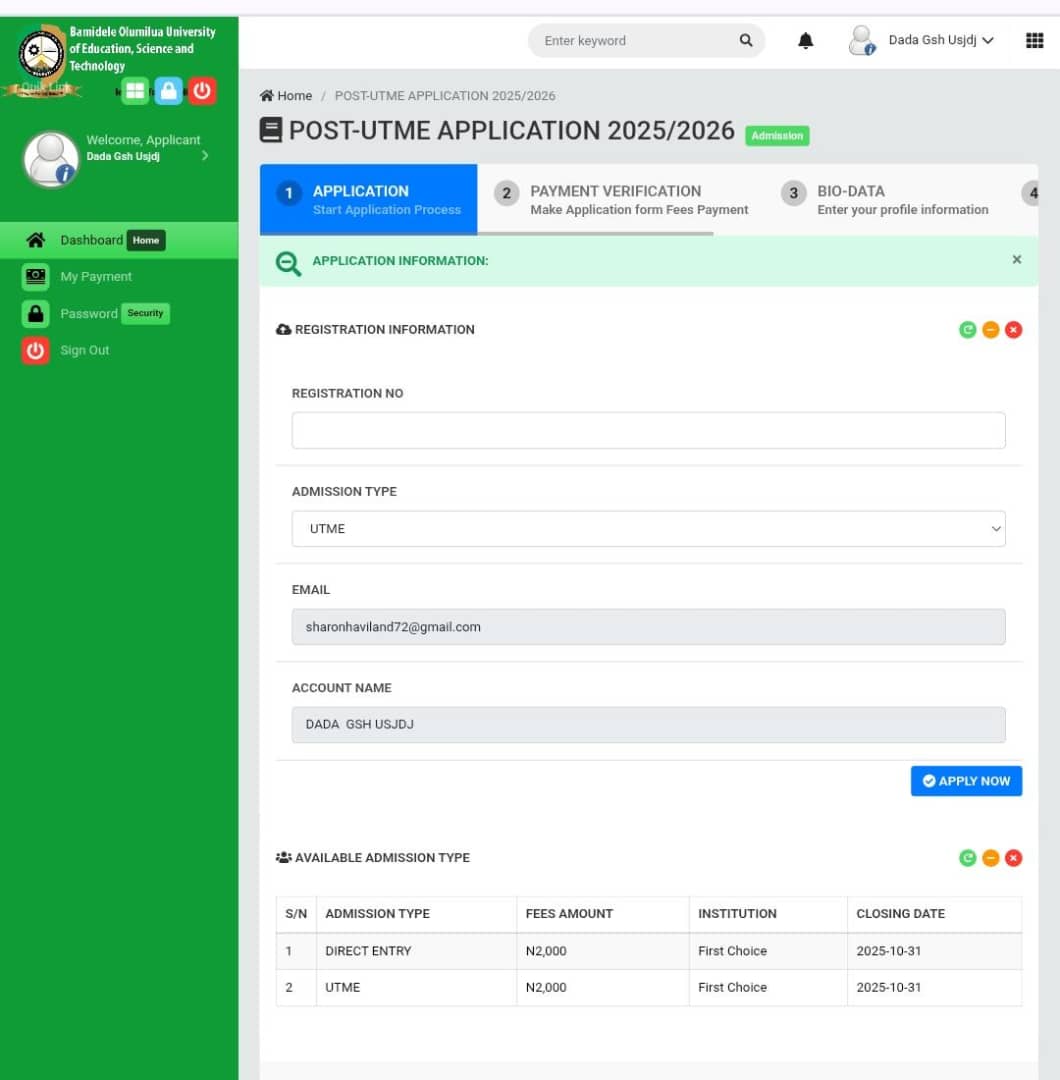This screenshot has width=1060, height=1080.
Task: Click the green refresh icon in Registration Information
Action: (x=967, y=329)
